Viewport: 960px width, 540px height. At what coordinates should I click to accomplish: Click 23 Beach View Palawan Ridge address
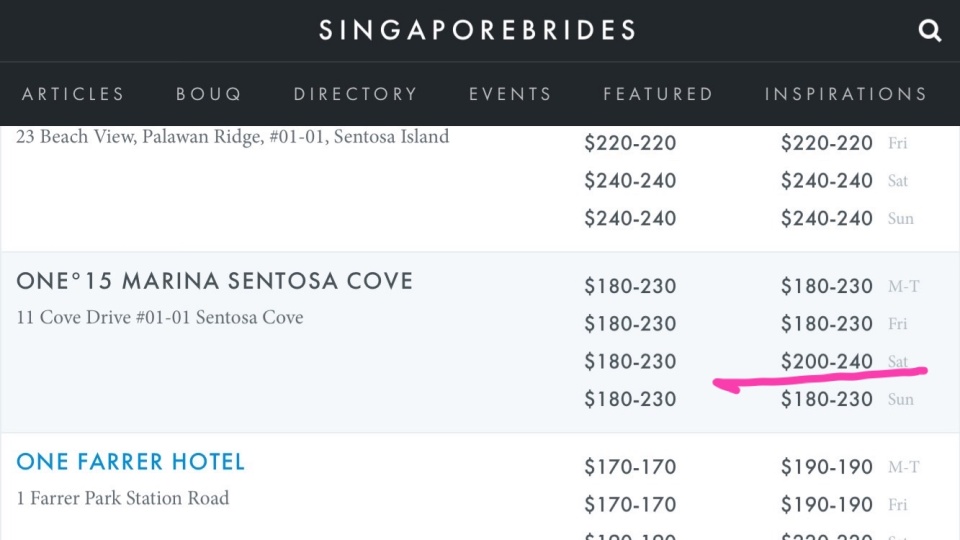[x=233, y=136]
